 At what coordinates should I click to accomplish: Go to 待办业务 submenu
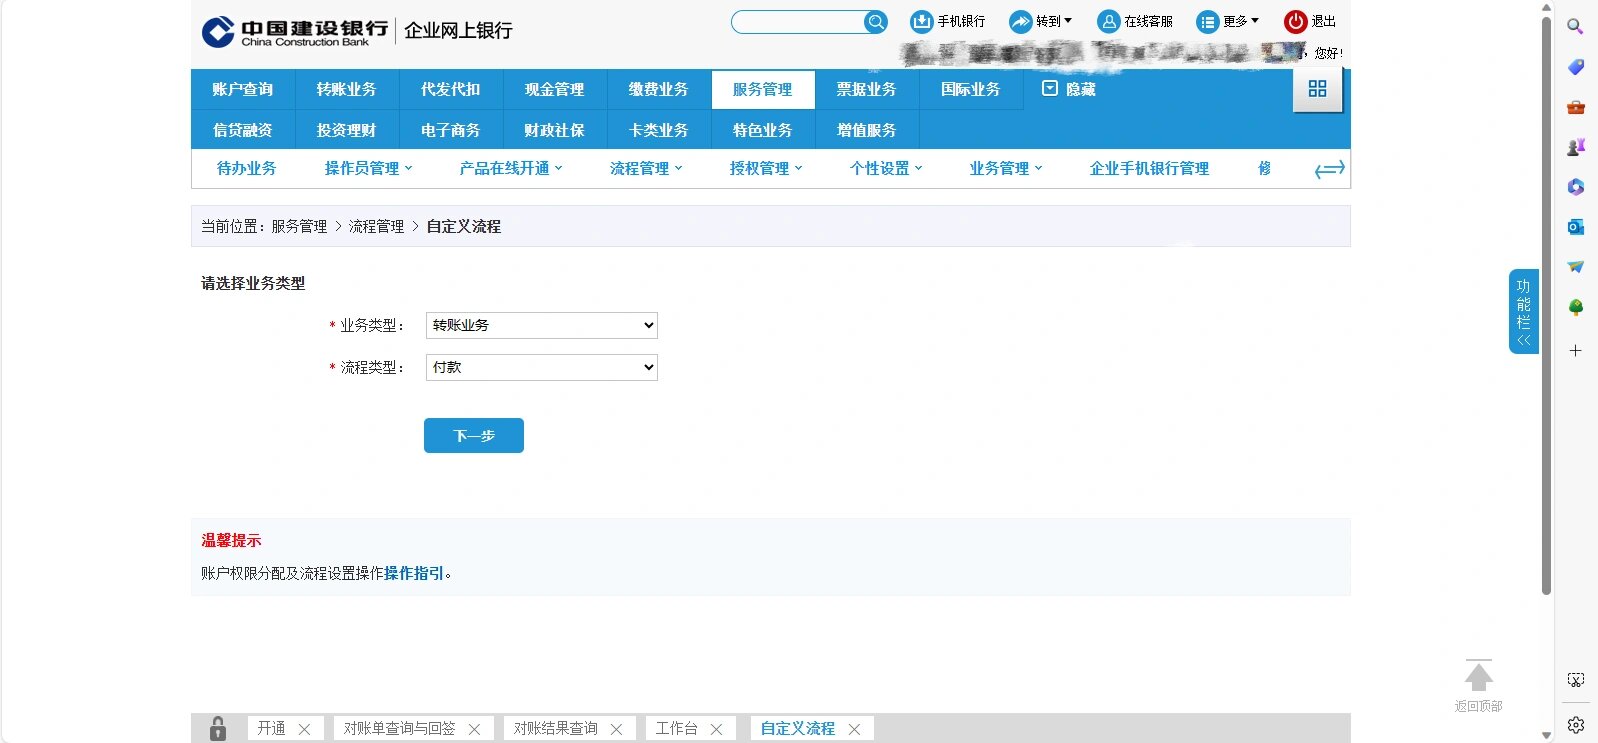click(247, 168)
